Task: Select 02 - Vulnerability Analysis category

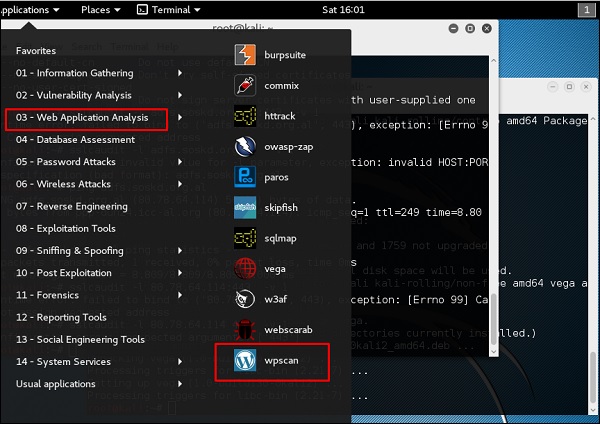Action: point(73,95)
